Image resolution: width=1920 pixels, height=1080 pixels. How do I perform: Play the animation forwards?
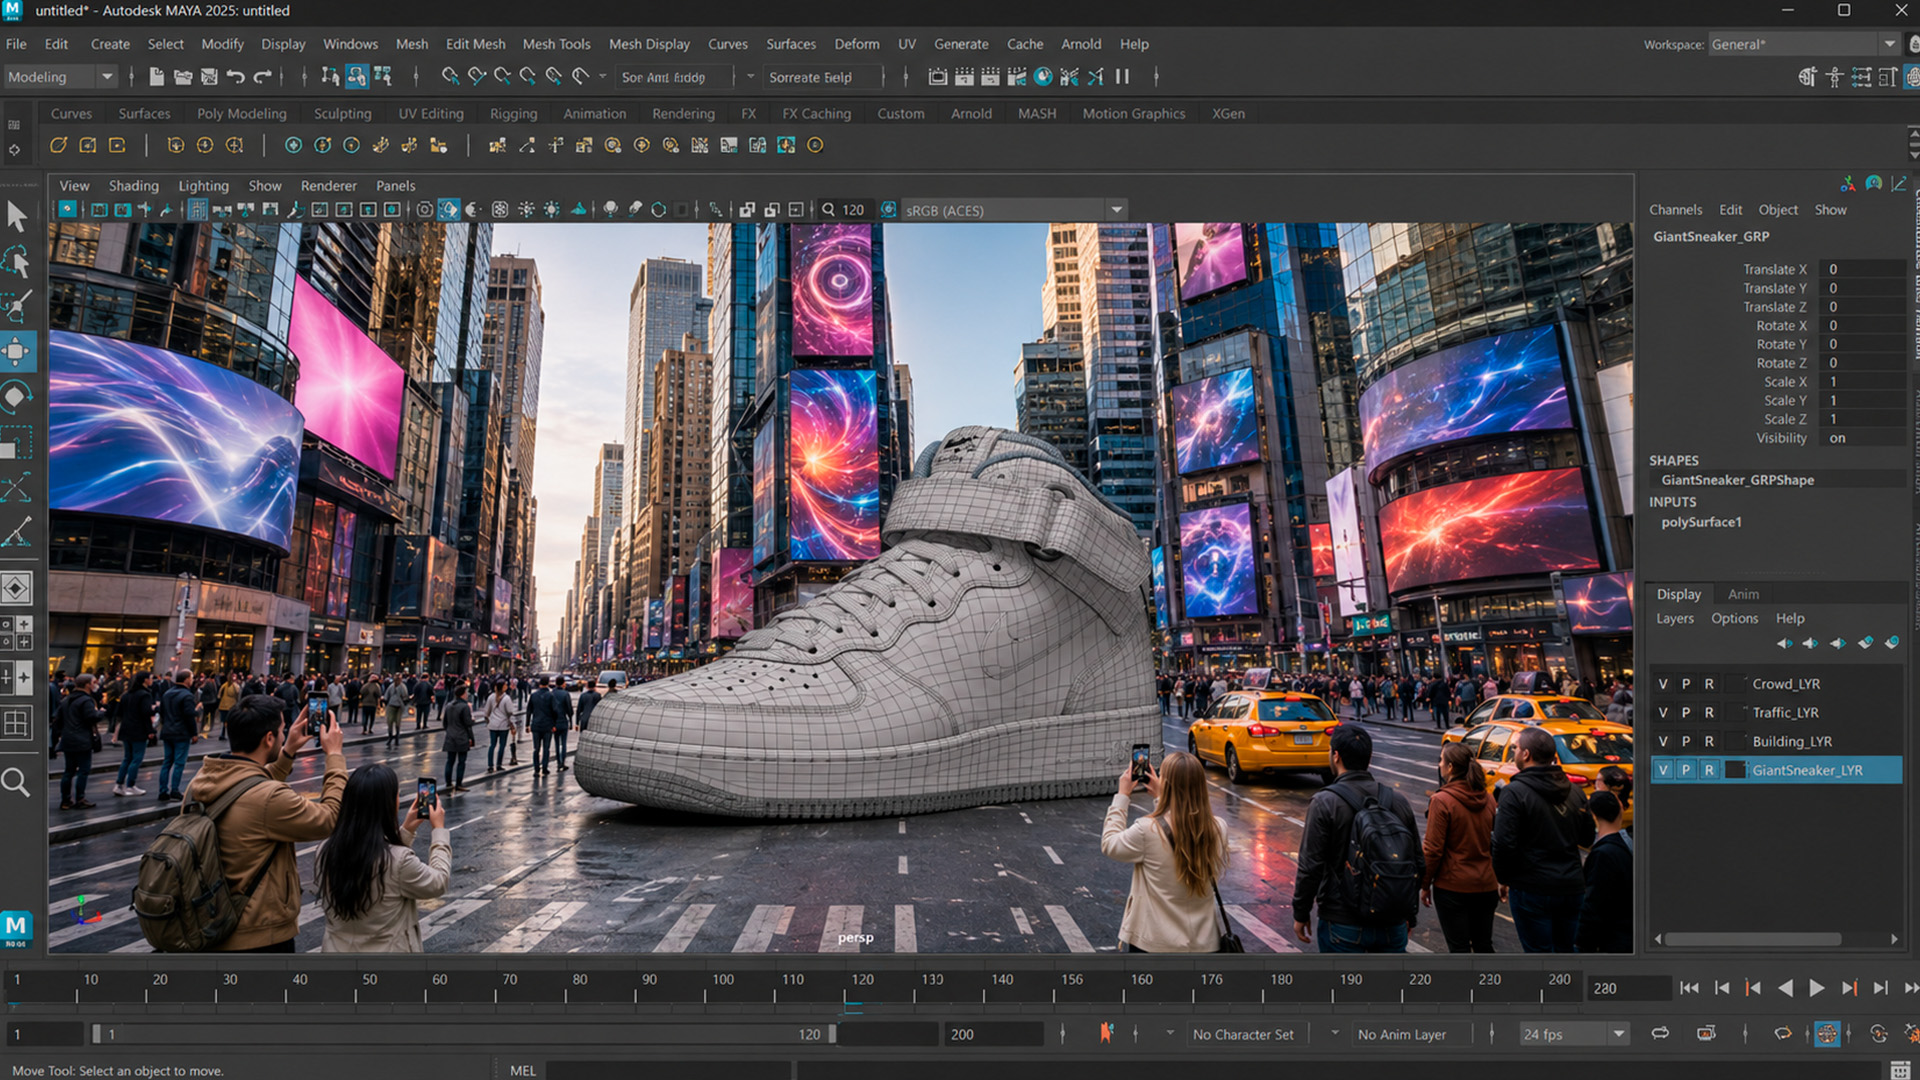[1817, 988]
